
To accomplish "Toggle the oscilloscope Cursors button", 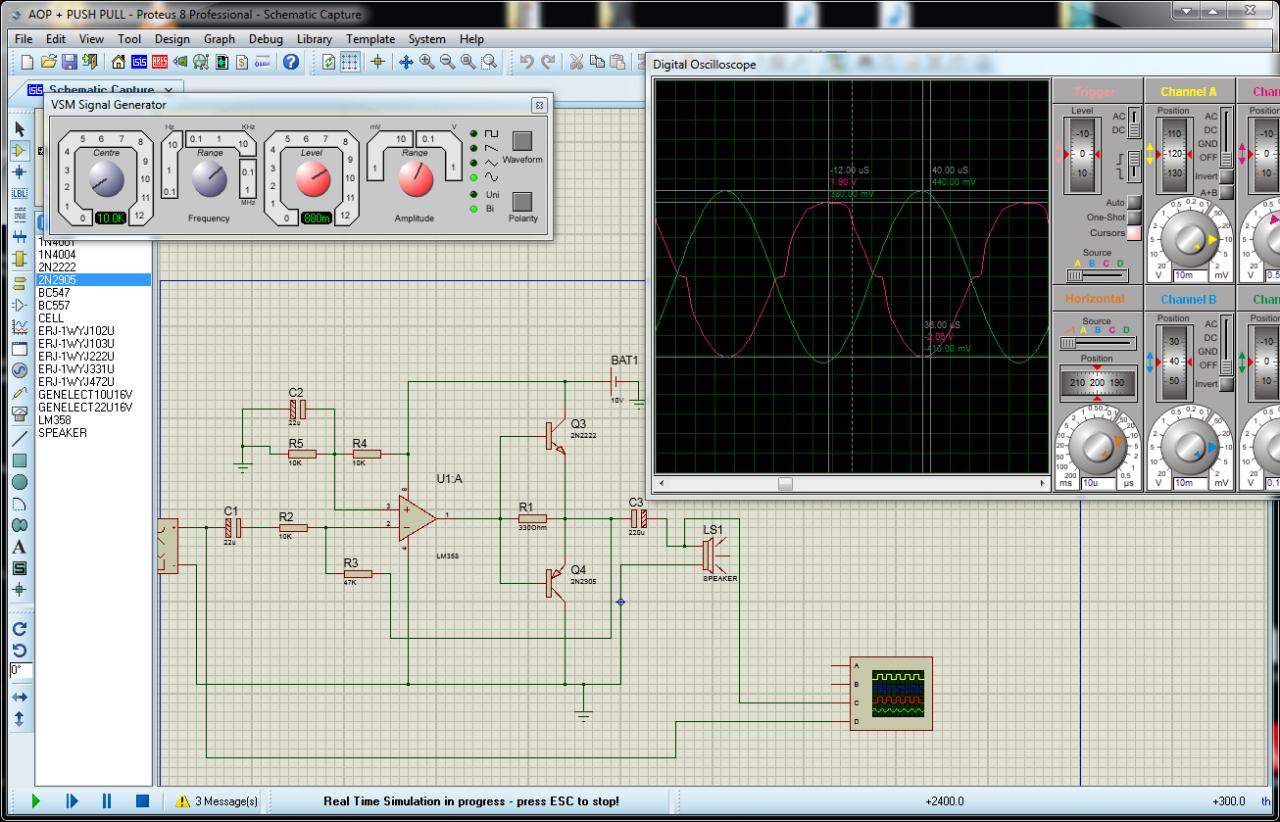I will click(1133, 233).
